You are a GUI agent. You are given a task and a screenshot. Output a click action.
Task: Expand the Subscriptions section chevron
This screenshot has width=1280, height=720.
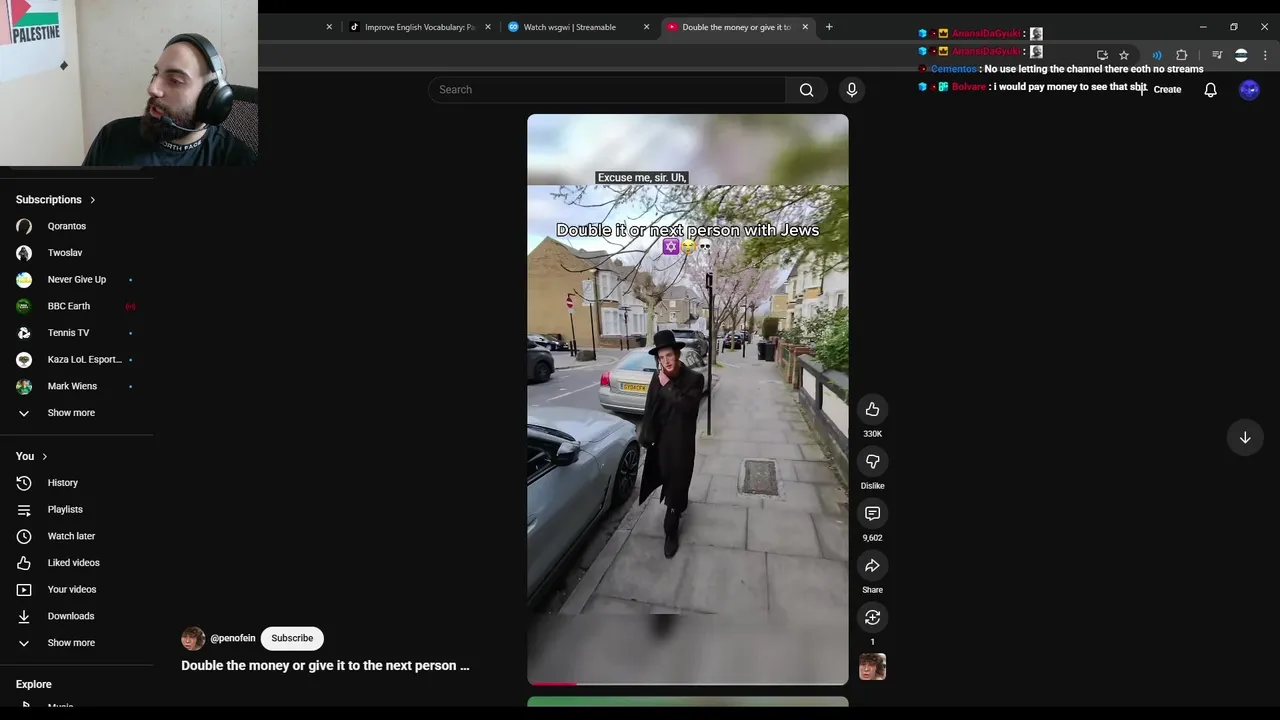[x=93, y=200]
